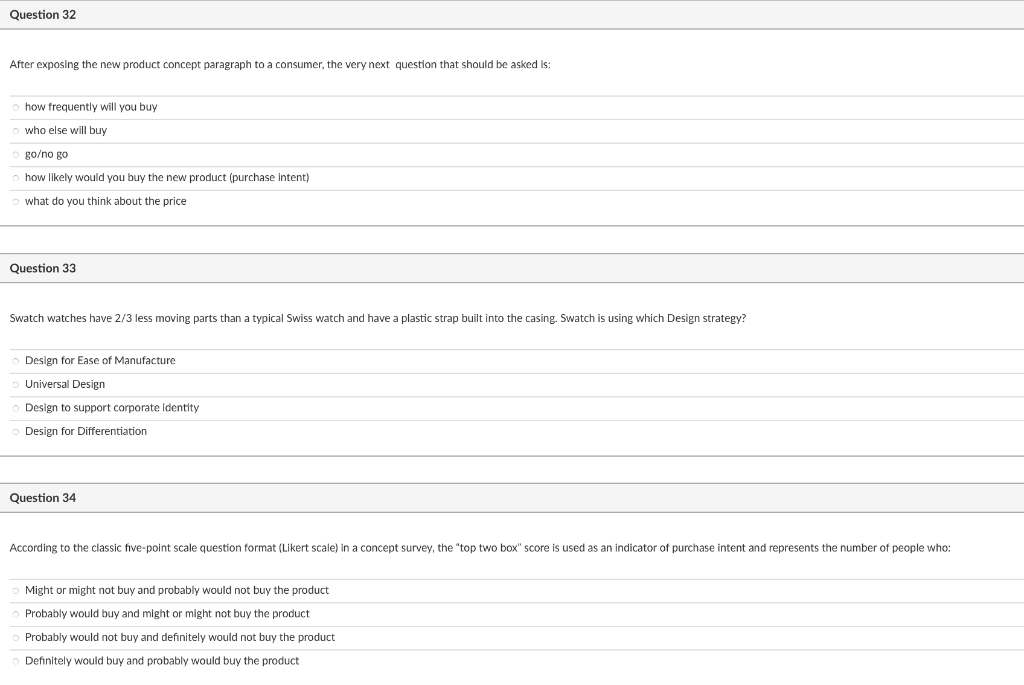1024x685 pixels.
Task: Click the Swatch watches question text
Action: click(x=378, y=317)
